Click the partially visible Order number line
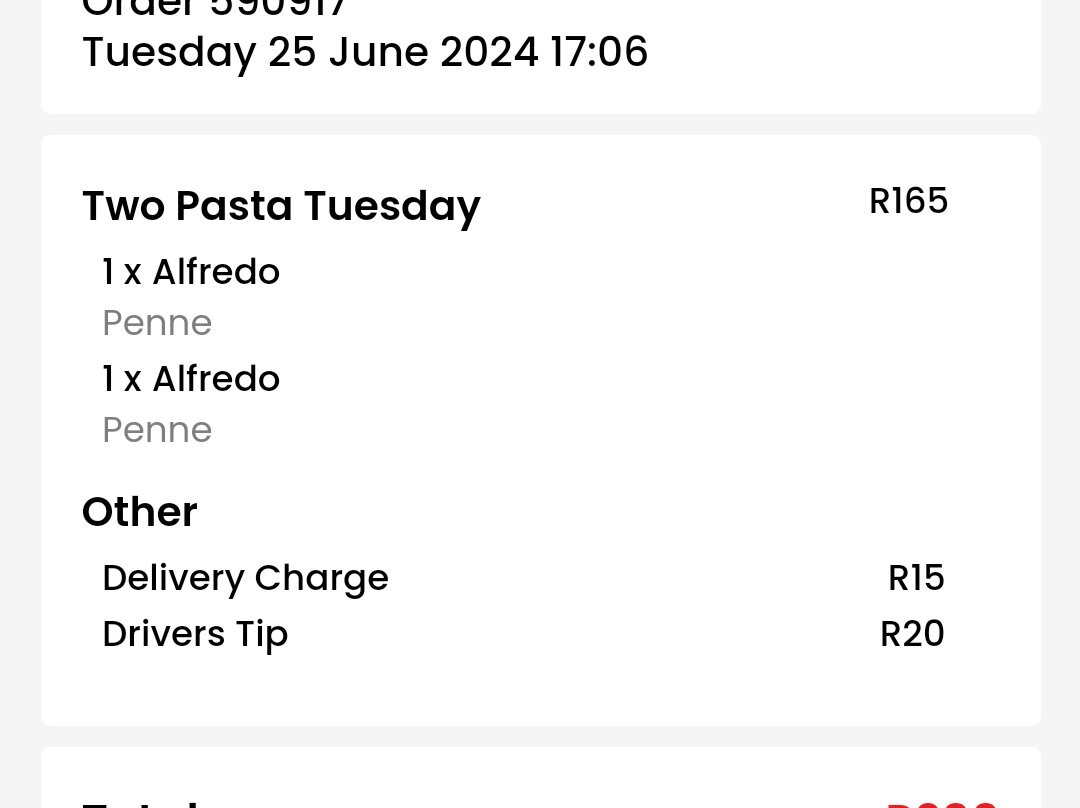The width and height of the screenshot is (1080, 808). (x=214, y=8)
